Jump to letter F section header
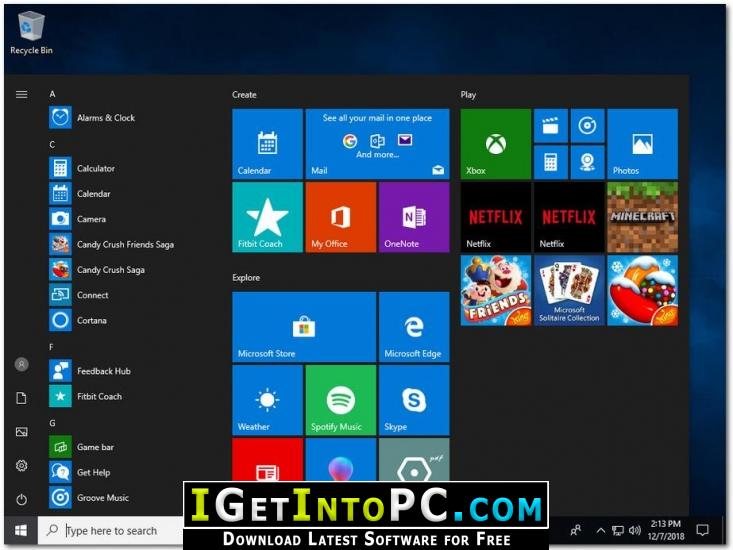The width and height of the screenshot is (733, 550). (51, 347)
